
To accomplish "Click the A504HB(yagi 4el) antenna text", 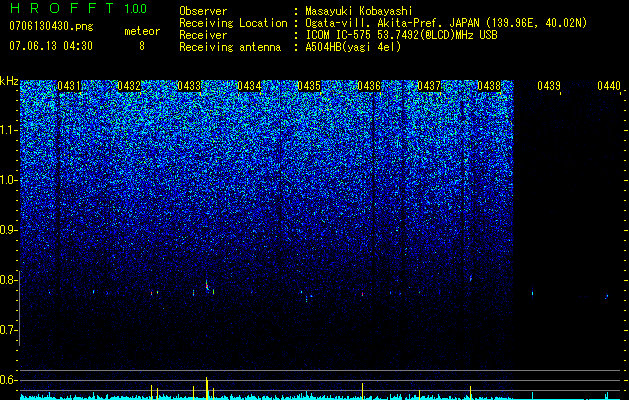I will click(353, 47).
